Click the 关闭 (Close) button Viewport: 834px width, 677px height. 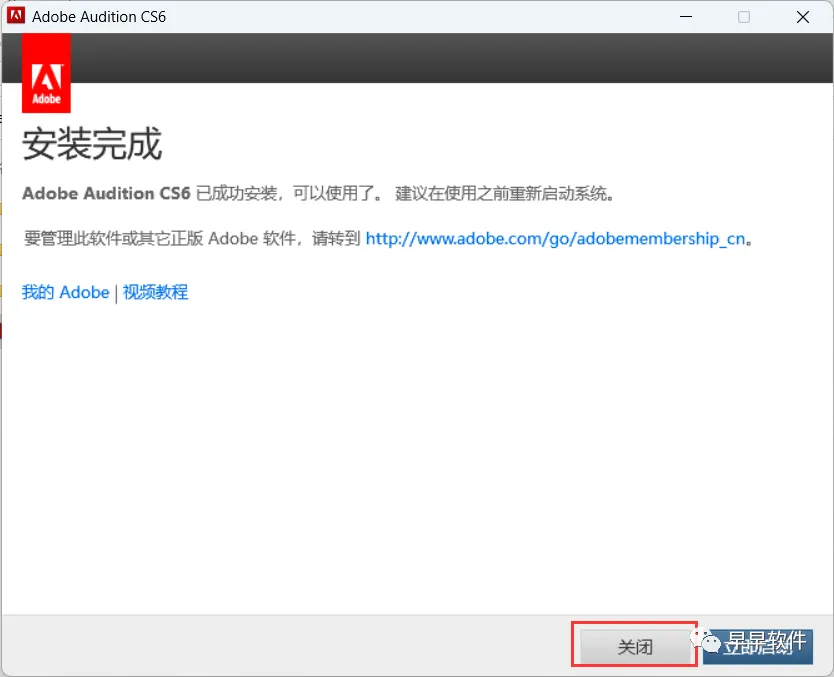click(635, 647)
